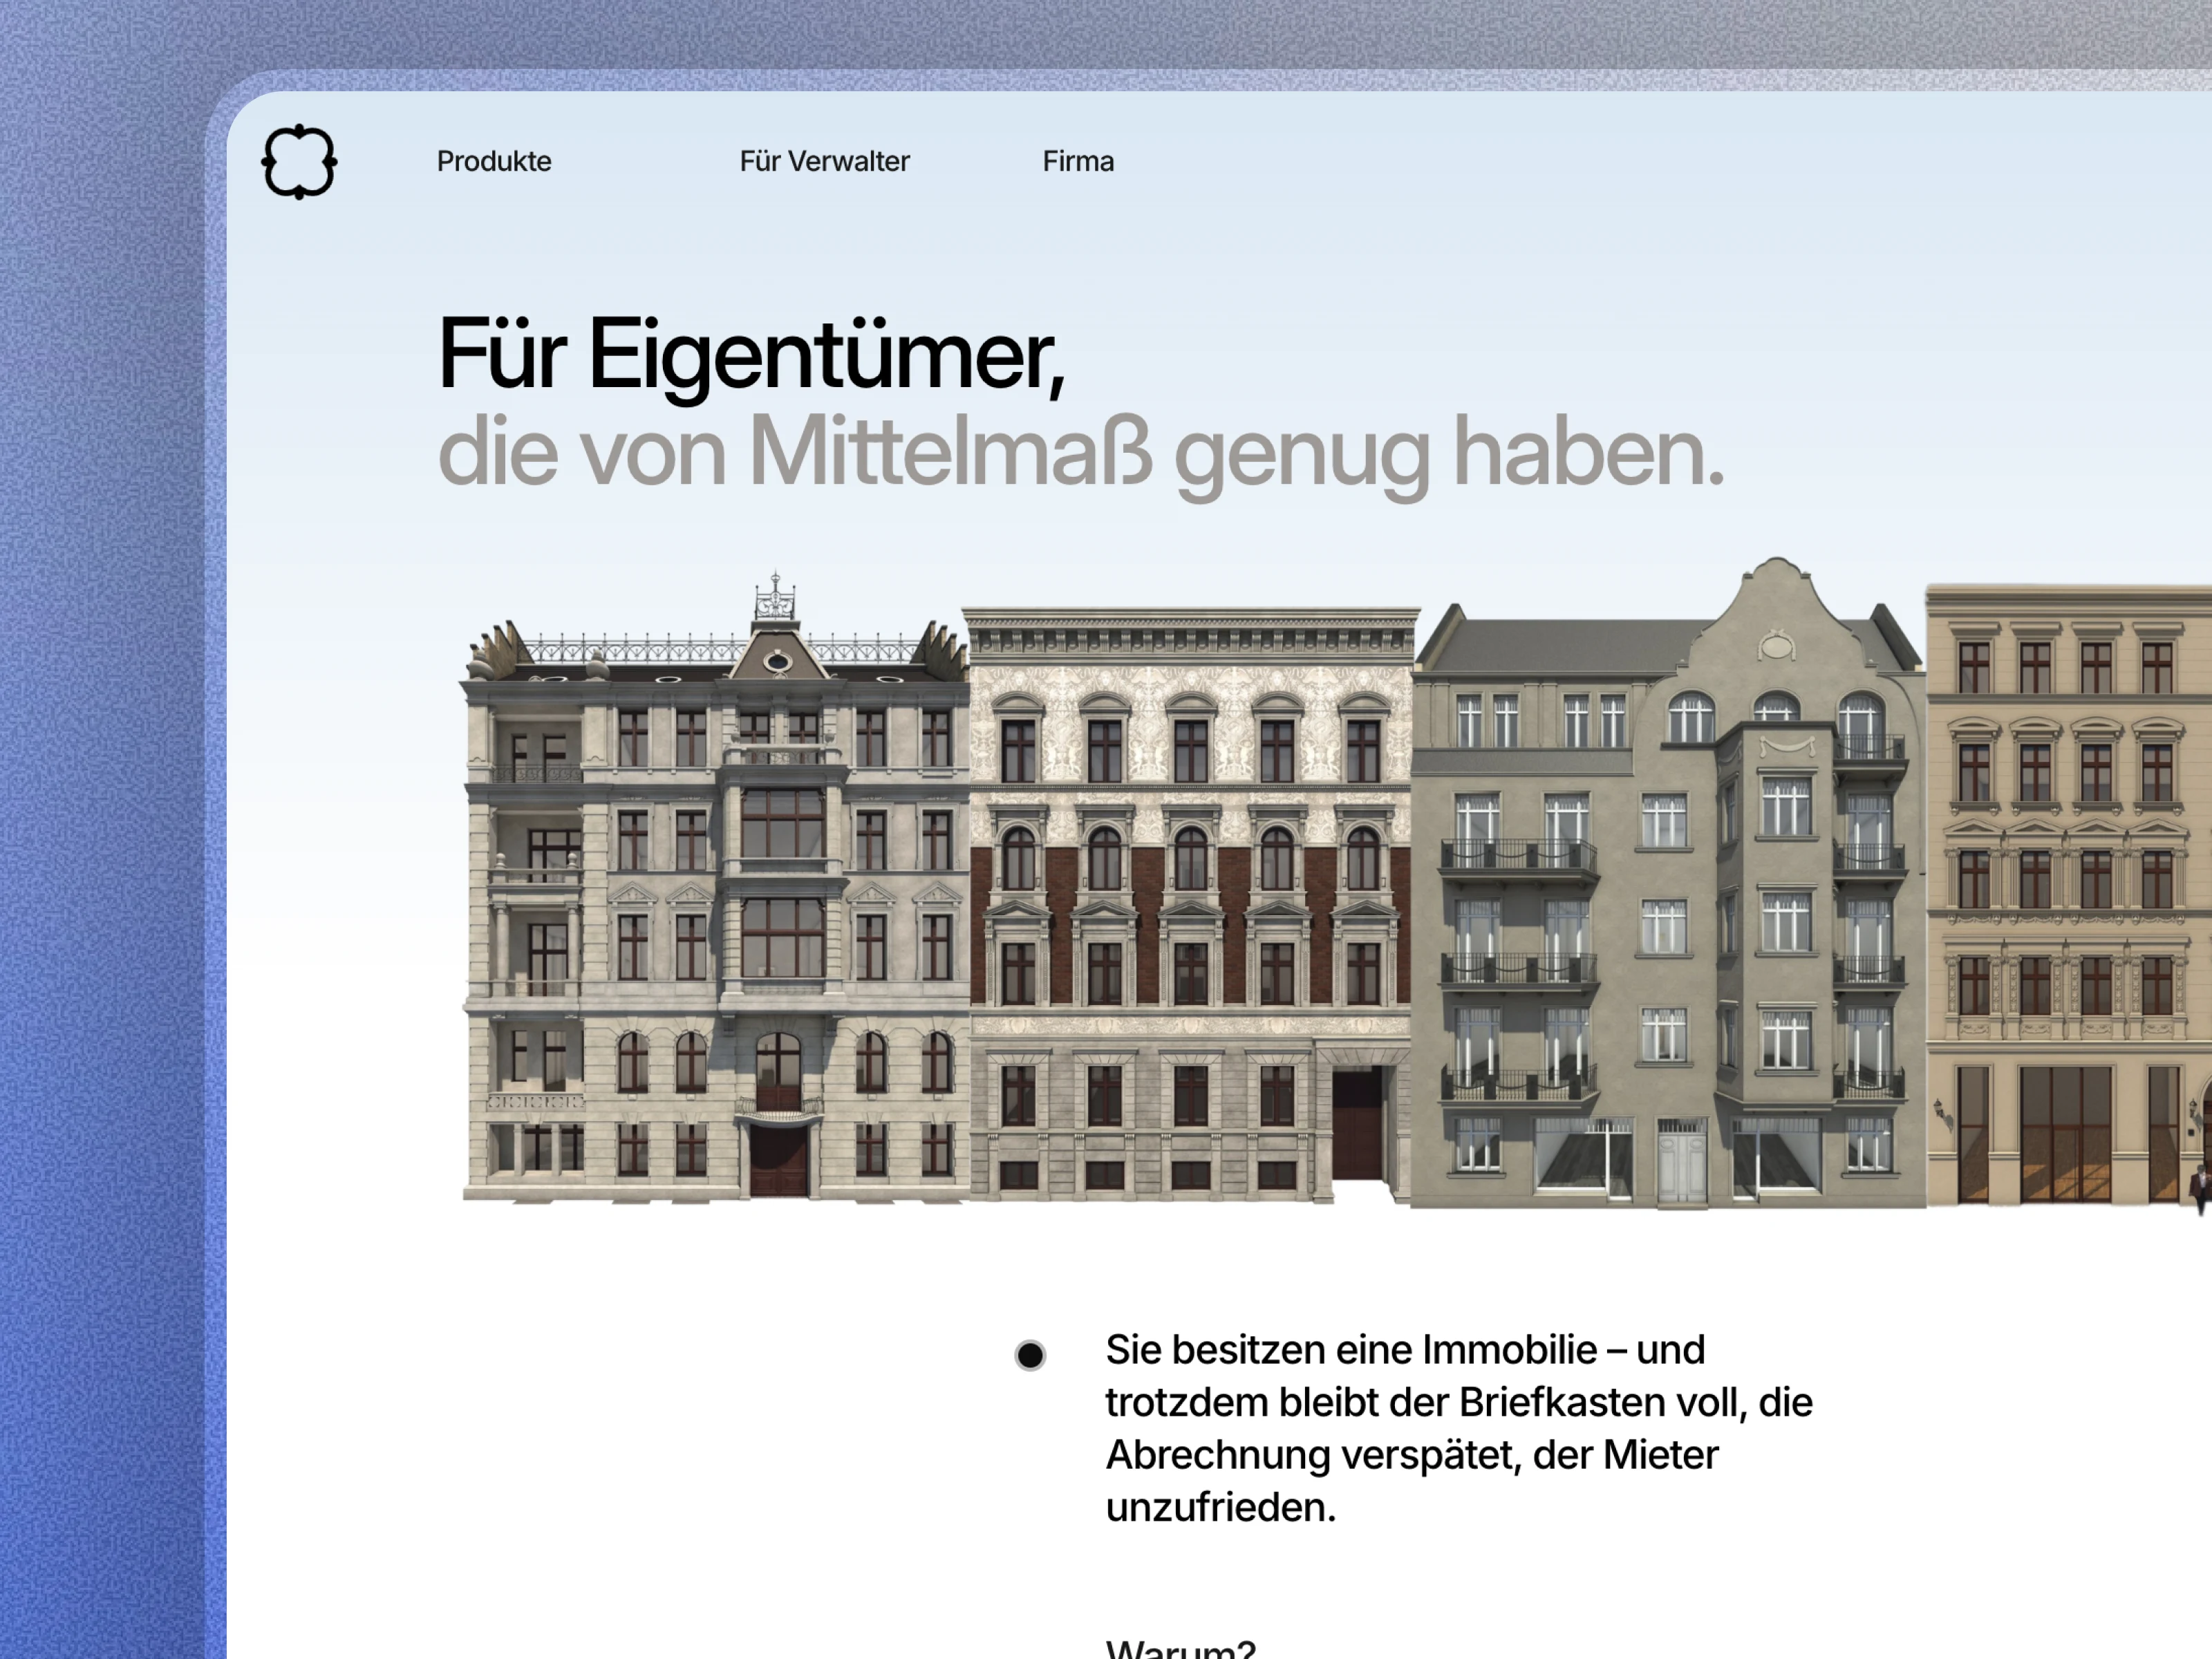Screen dimensions: 2212x1659
Task: Open the Firma navigation item
Action: (x=1078, y=162)
